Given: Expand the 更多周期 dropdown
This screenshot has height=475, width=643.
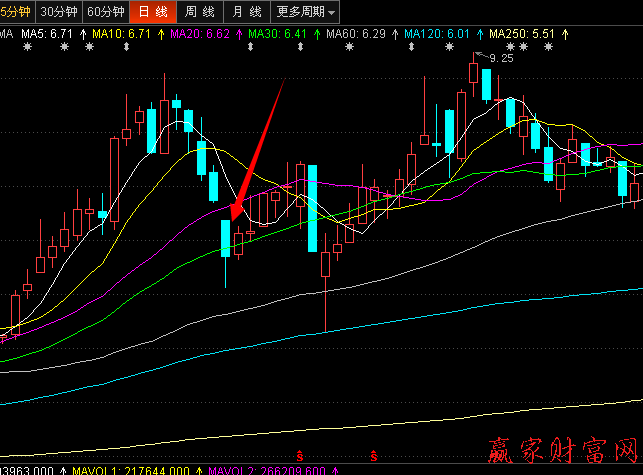Looking at the screenshot, I should [305, 12].
